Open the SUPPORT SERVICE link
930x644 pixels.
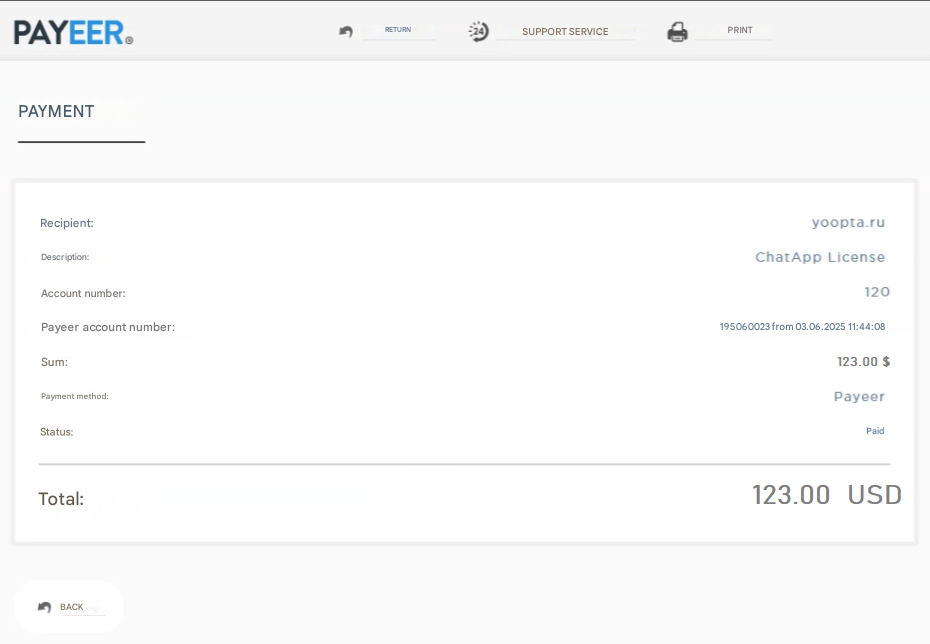565,32
